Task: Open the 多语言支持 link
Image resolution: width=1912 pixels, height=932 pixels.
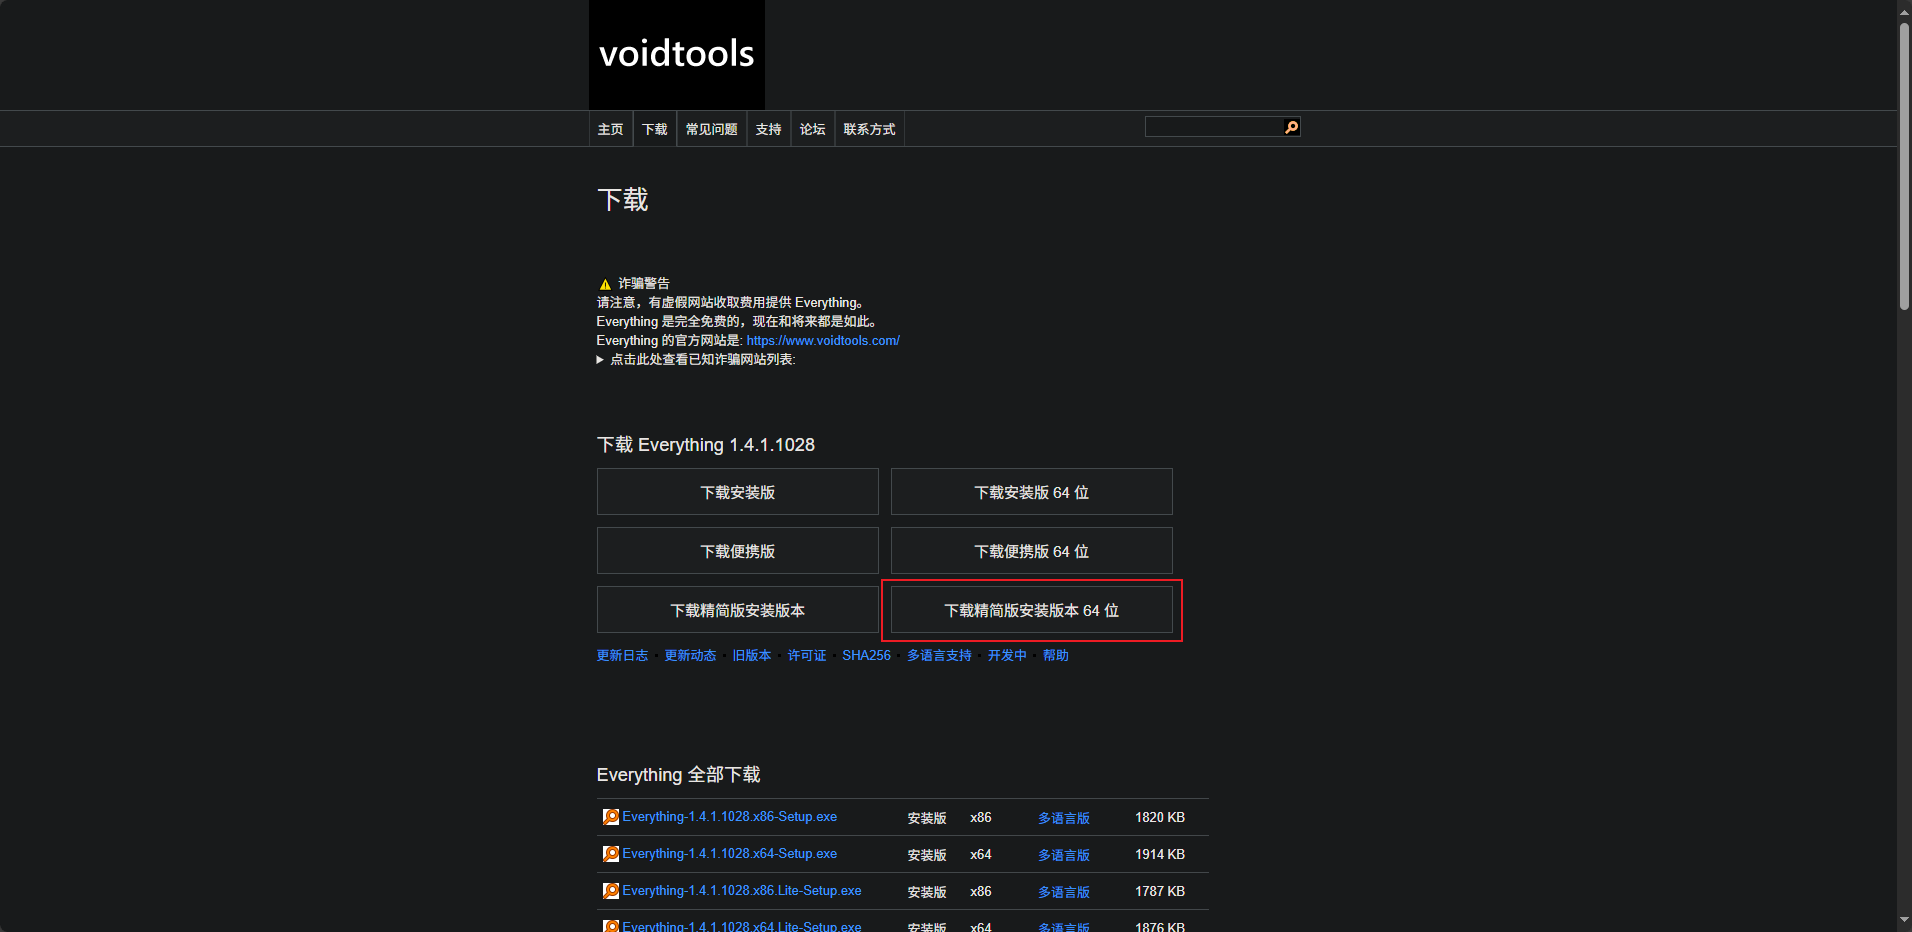Action: pyautogui.click(x=940, y=656)
